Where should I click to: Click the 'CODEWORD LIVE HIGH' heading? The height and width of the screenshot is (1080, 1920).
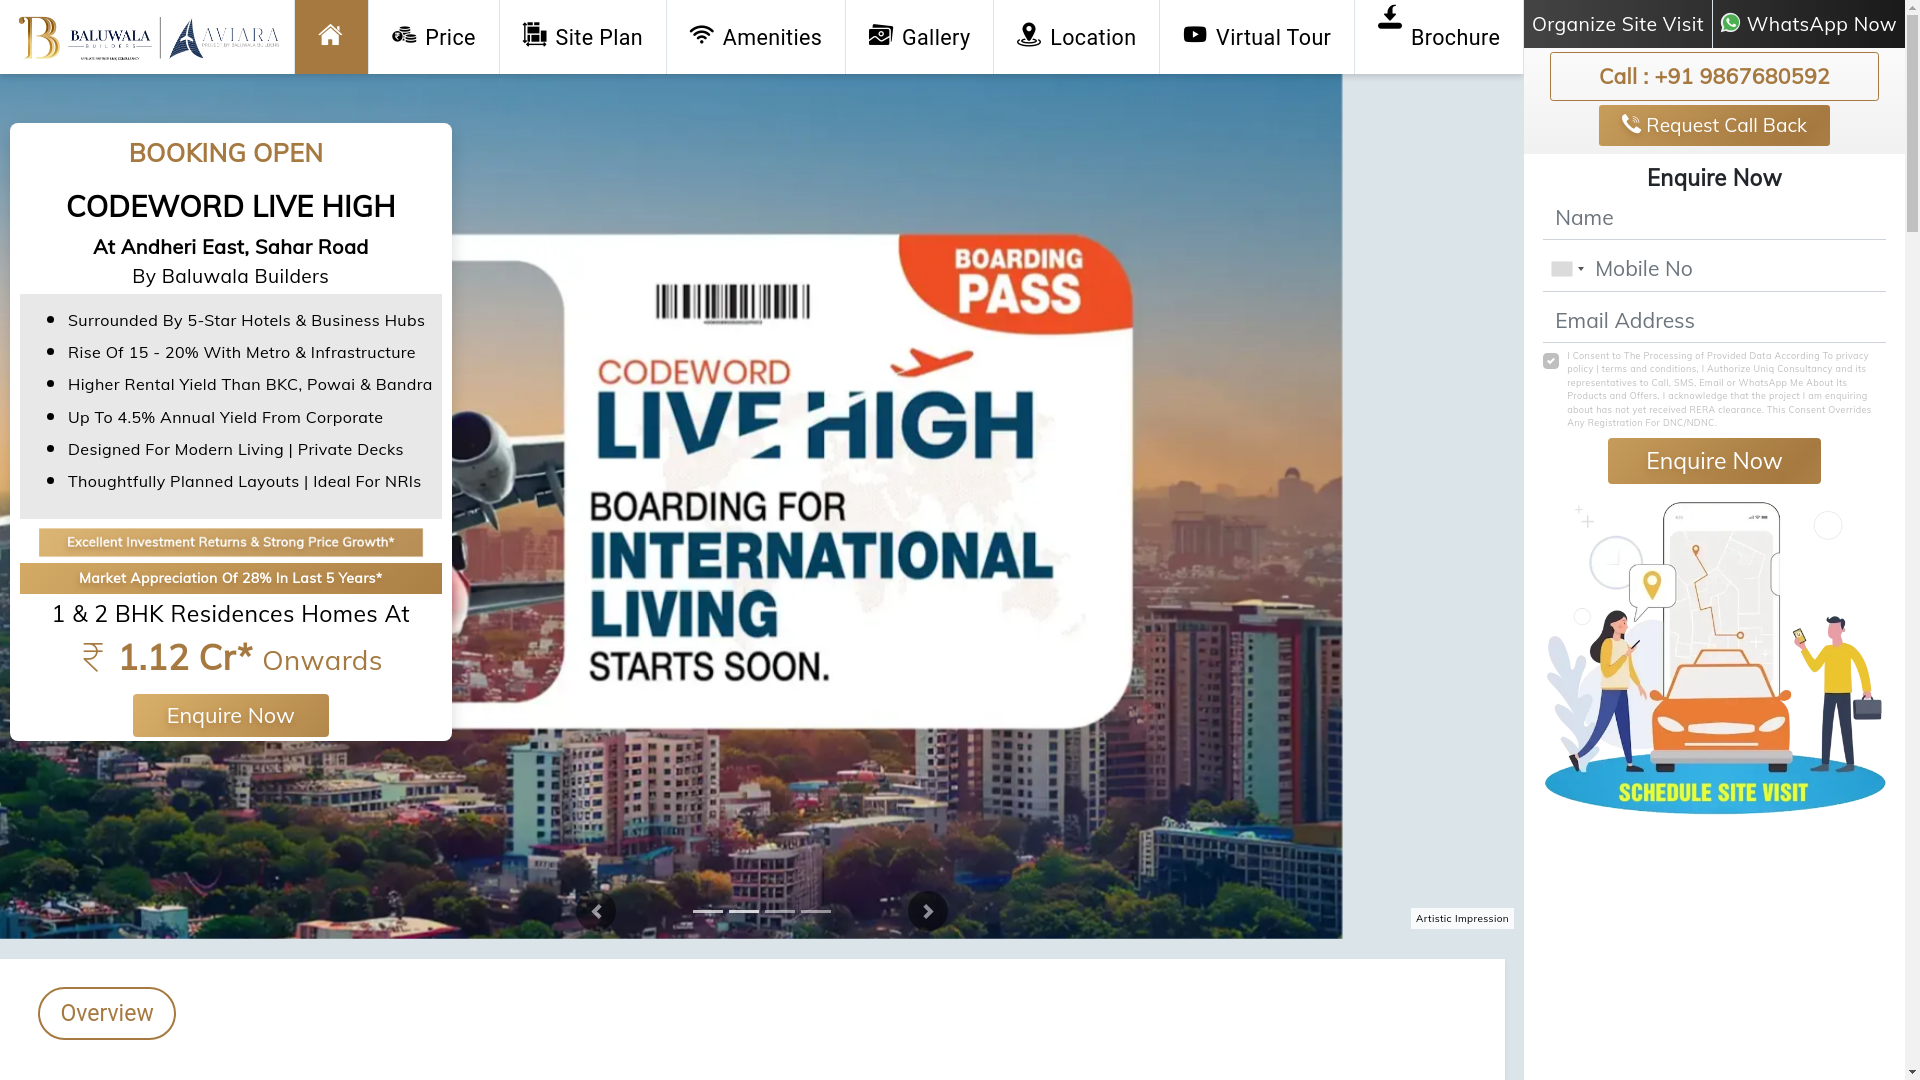[x=231, y=206]
